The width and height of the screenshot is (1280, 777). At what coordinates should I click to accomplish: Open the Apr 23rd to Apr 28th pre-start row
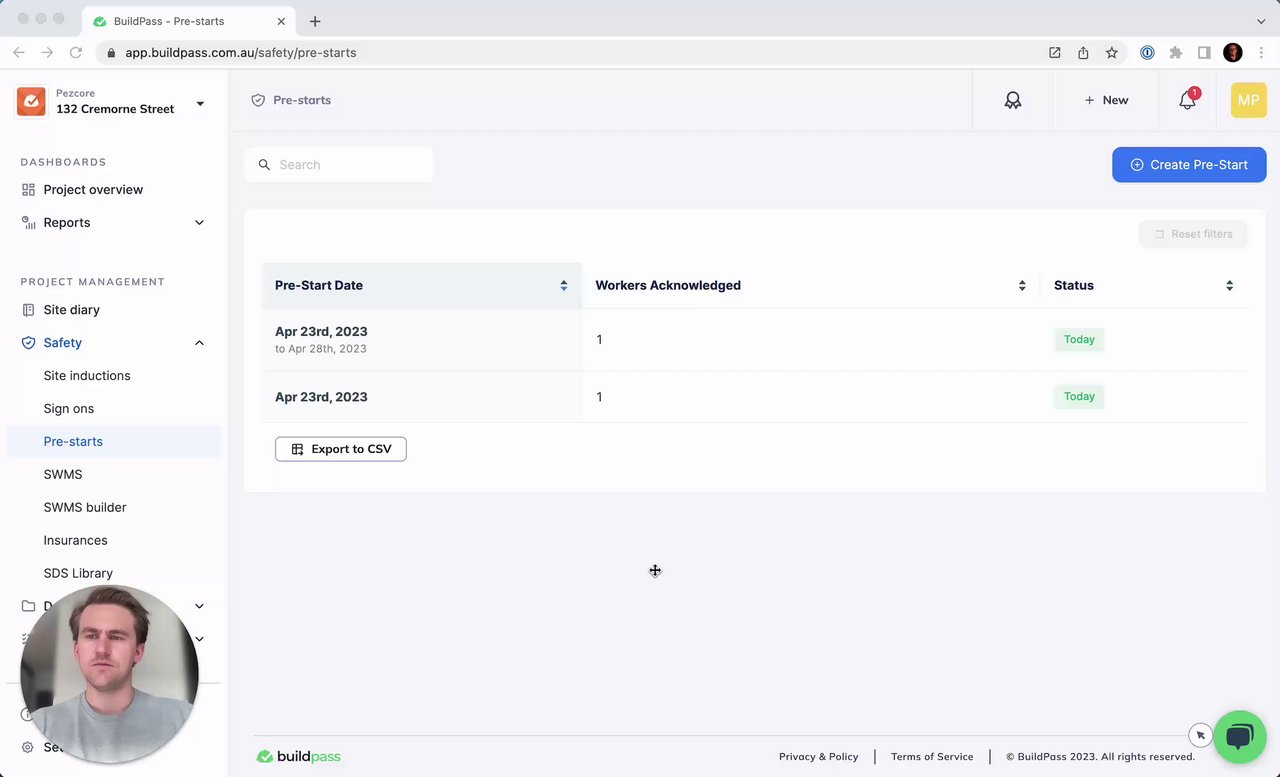[755, 340]
